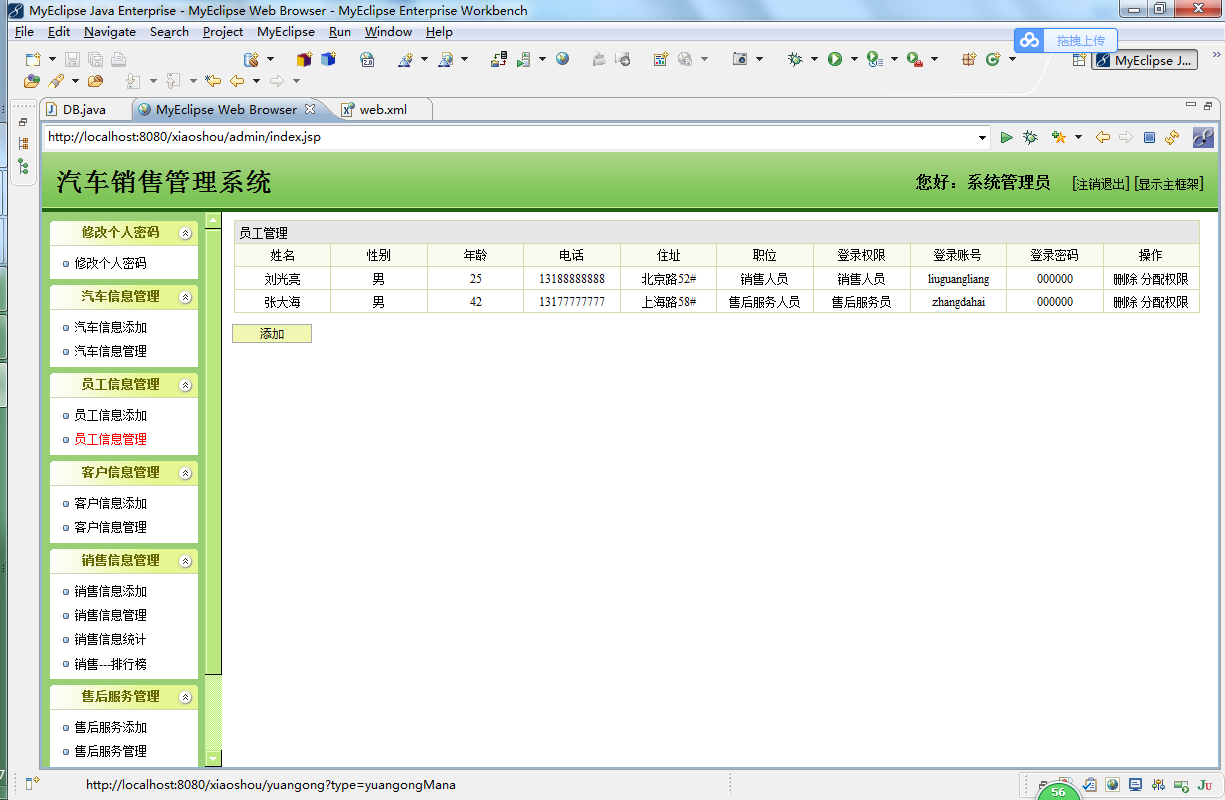Close the MyEclipse Web Browser tab
1225x800 pixels.
(310, 109)
